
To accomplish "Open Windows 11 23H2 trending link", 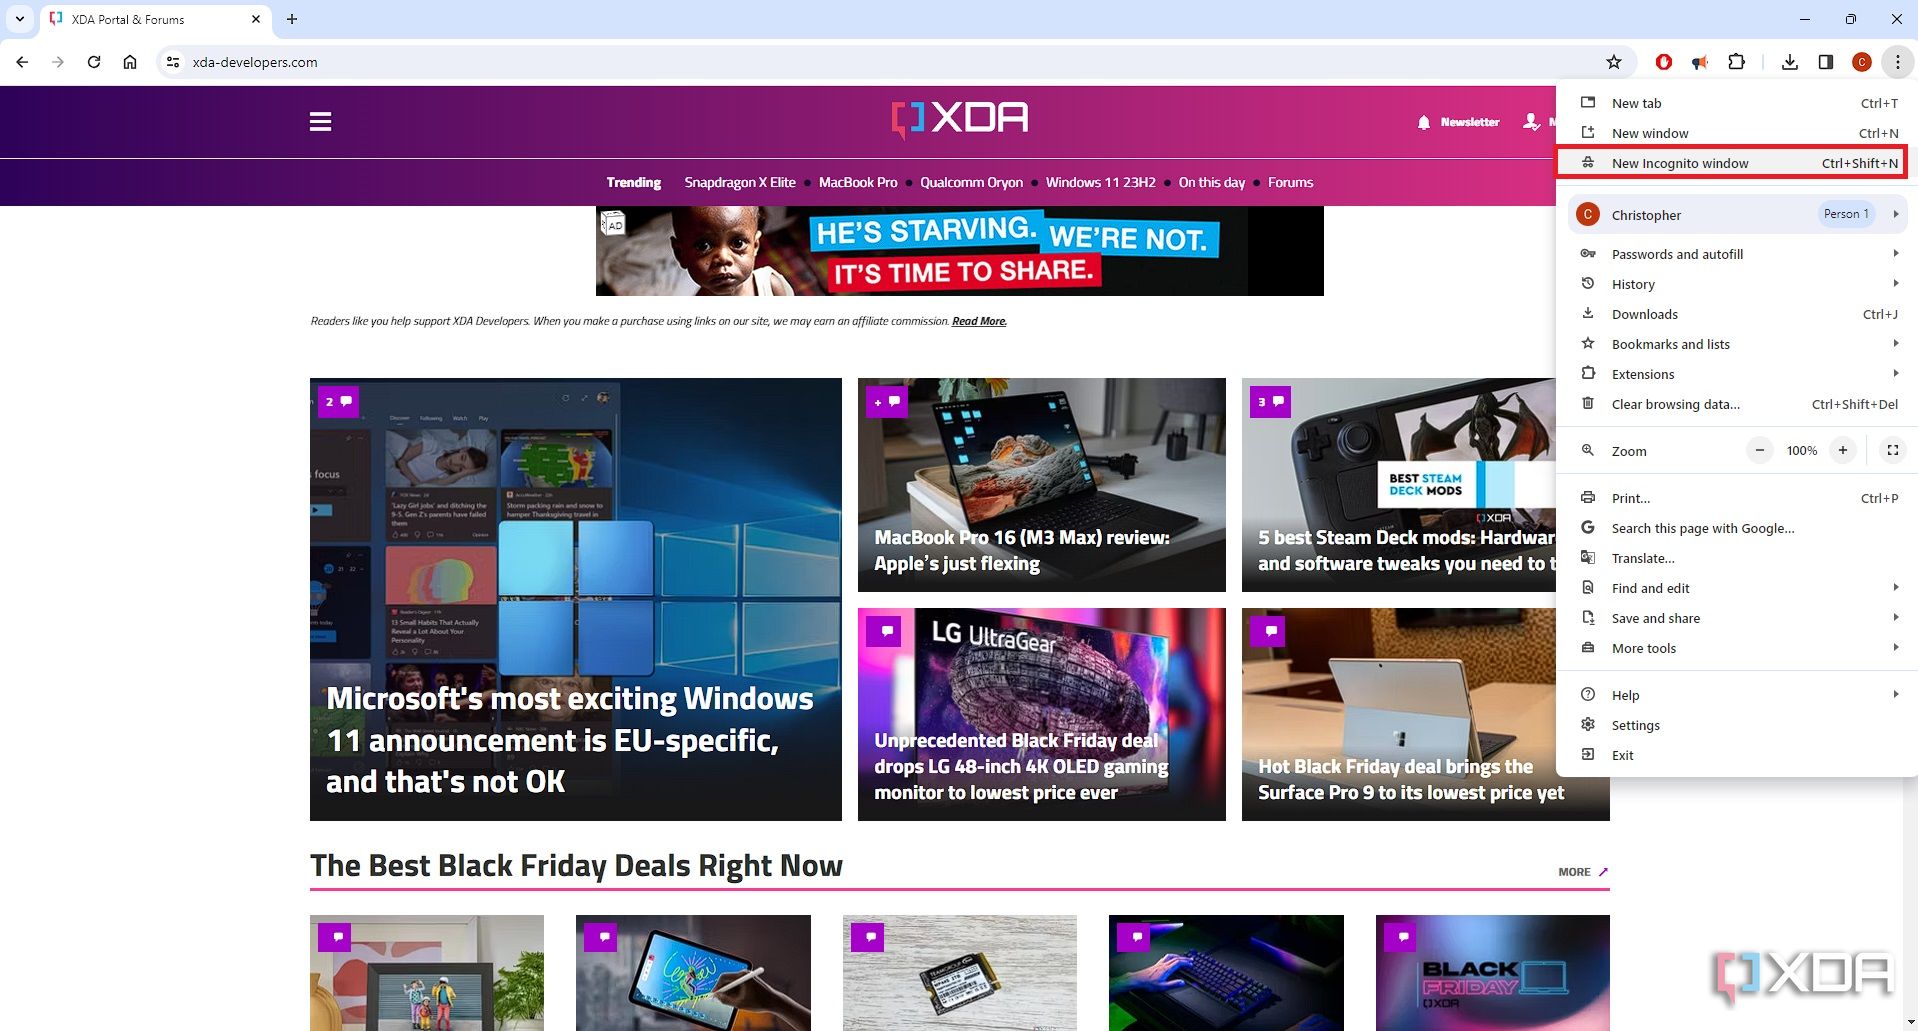I will pyautogui.click(x=1100, y=182).
